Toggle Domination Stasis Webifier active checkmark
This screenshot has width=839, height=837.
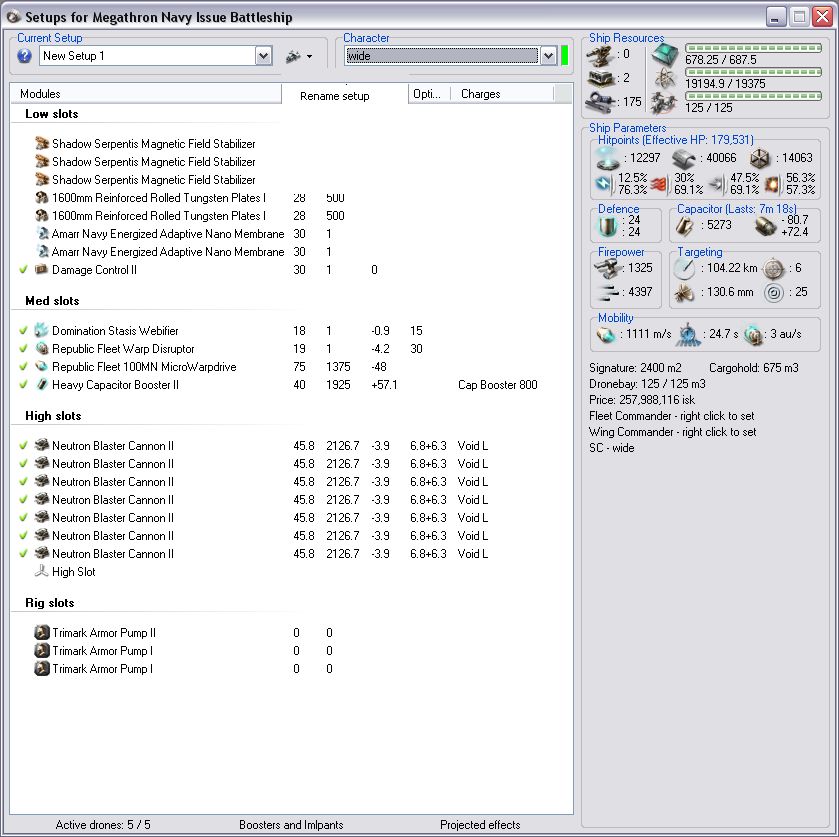(x=23, y=330)
